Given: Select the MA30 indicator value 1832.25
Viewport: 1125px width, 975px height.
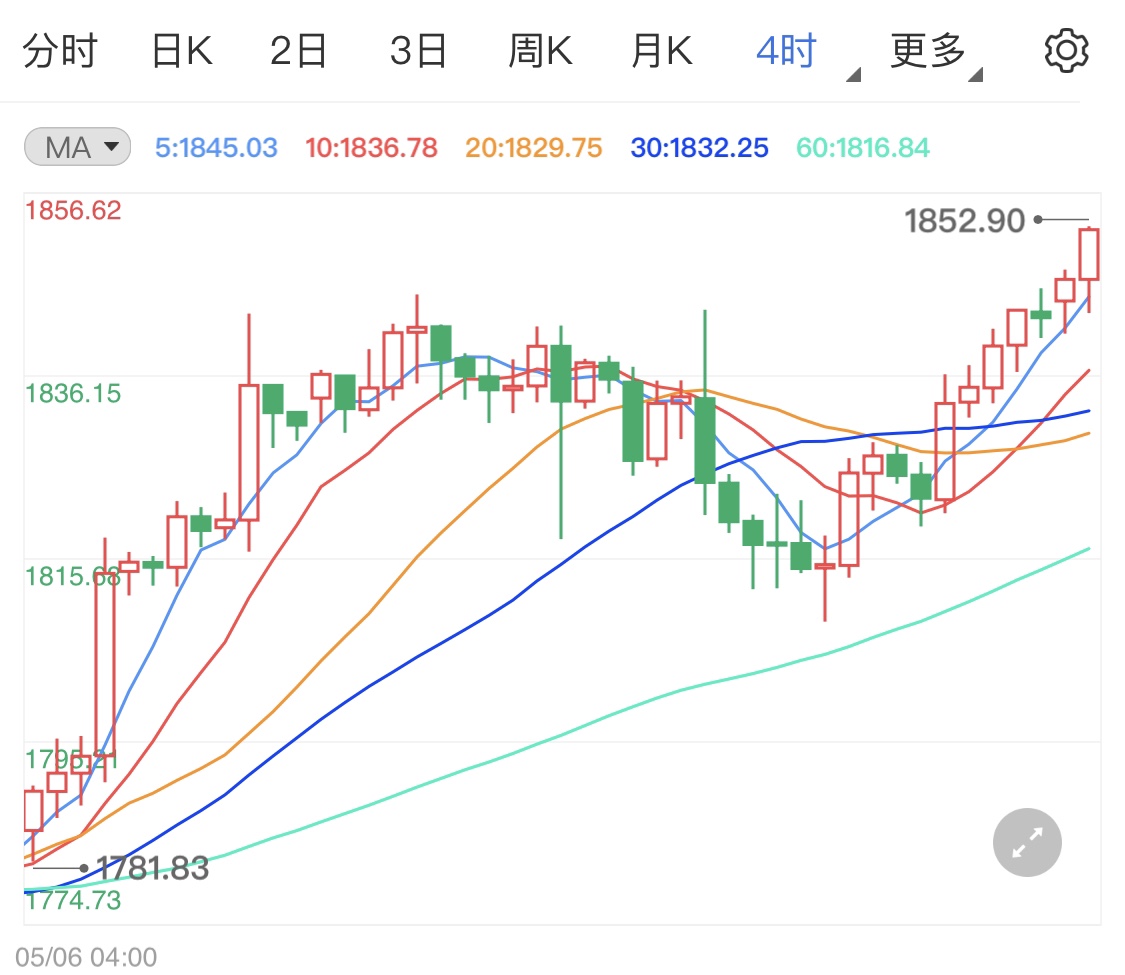Looking at the screenshot, I should pos(698,147).
